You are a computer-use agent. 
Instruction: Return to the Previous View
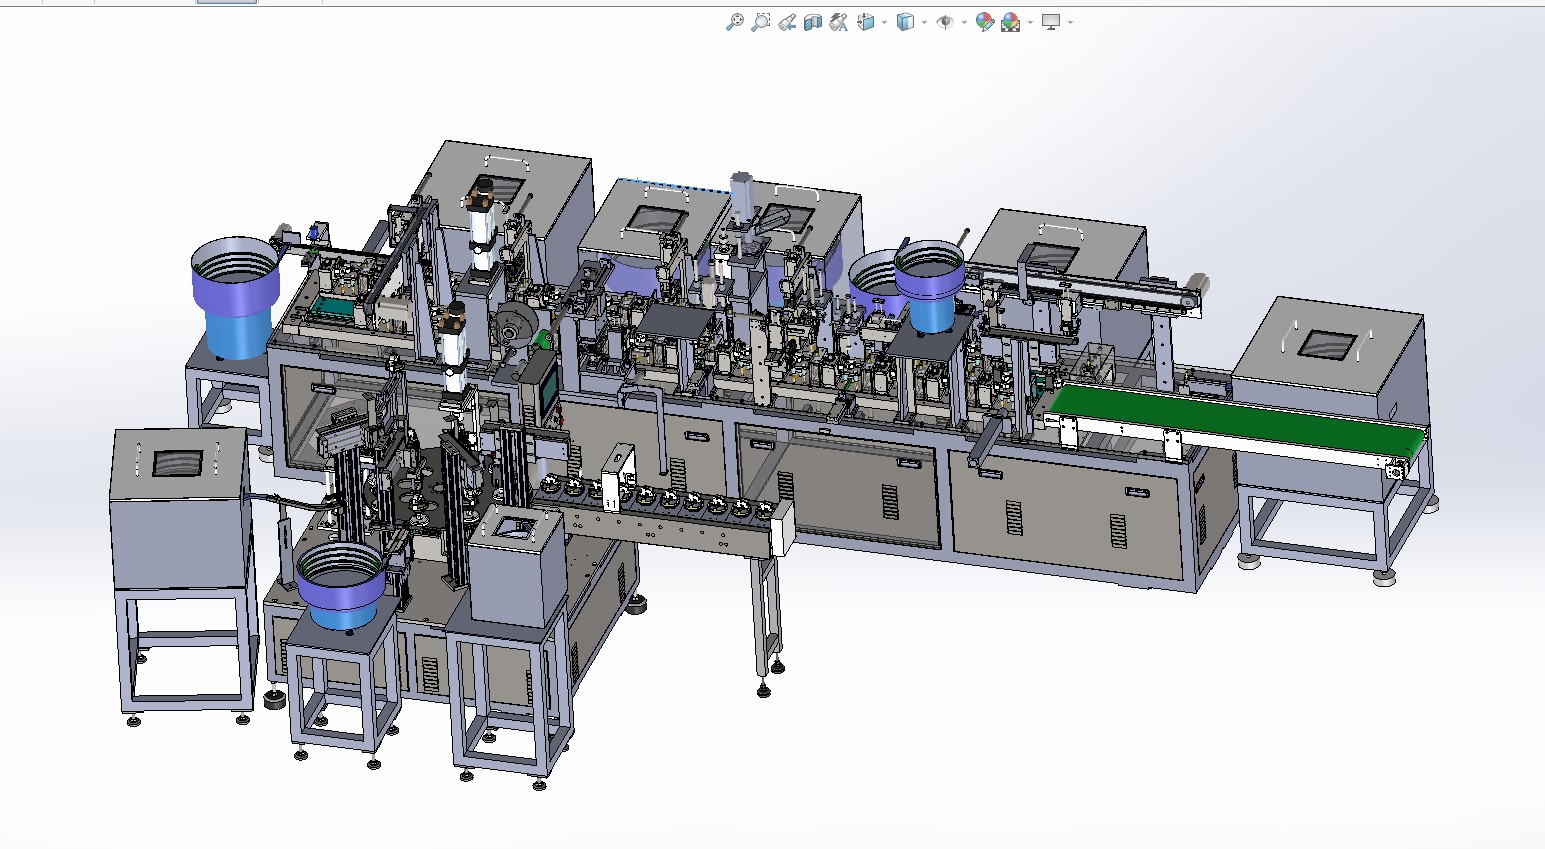(x=787, y=22)
